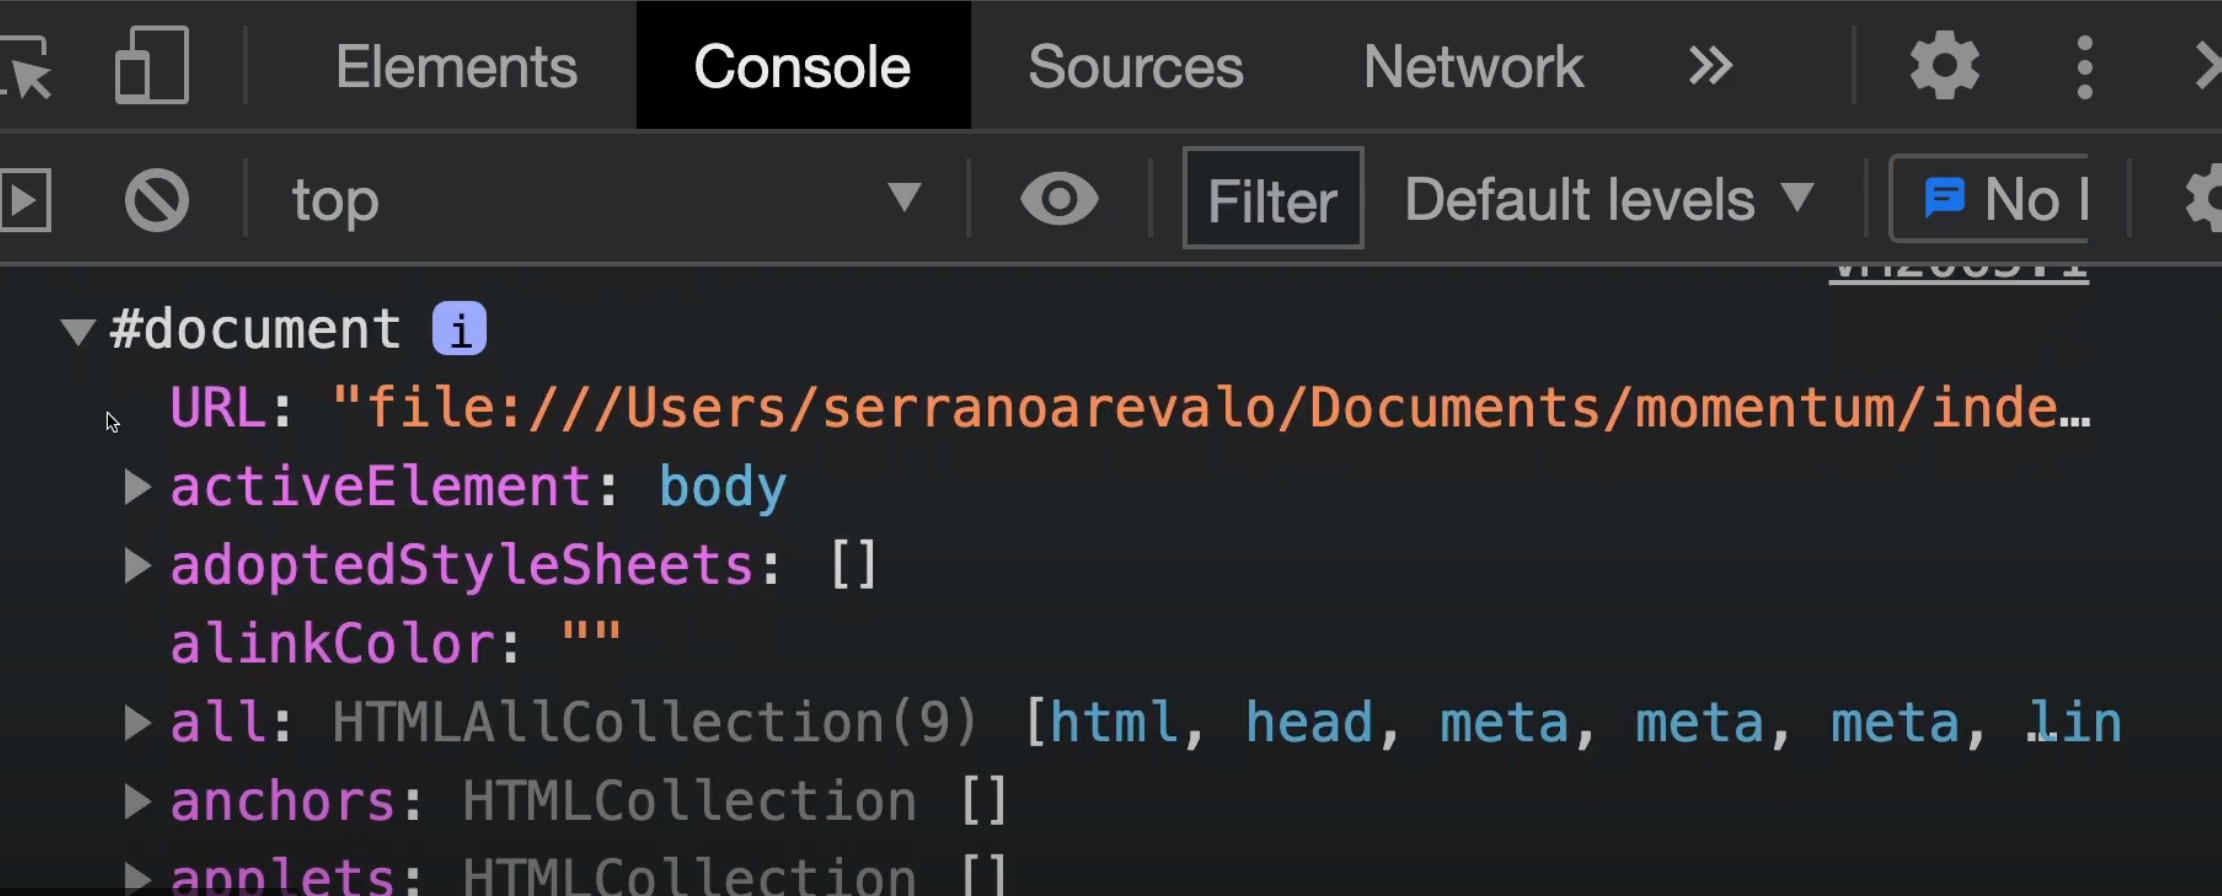Open the Sources tab
This screenshot has height=896, width=2222.
1135,67
